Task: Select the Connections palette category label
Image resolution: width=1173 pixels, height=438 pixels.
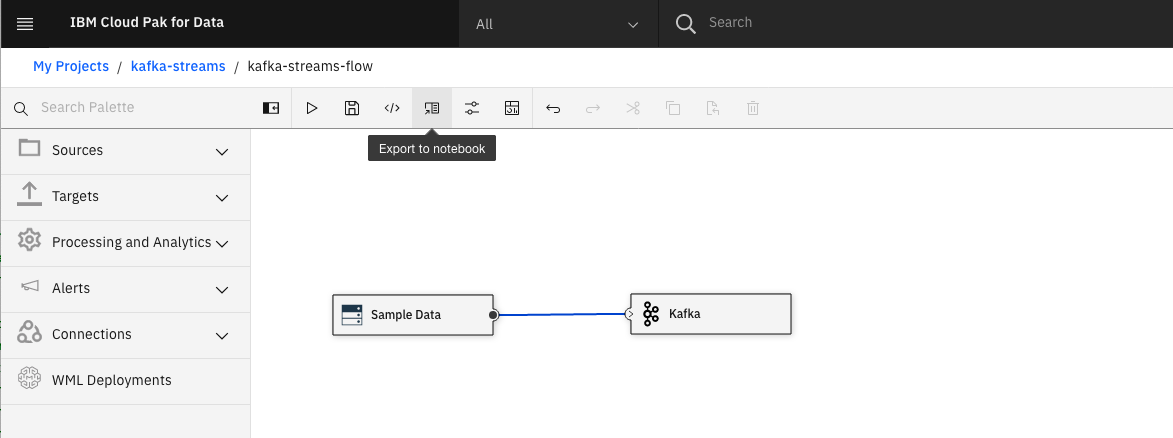Action: (92, 334)
